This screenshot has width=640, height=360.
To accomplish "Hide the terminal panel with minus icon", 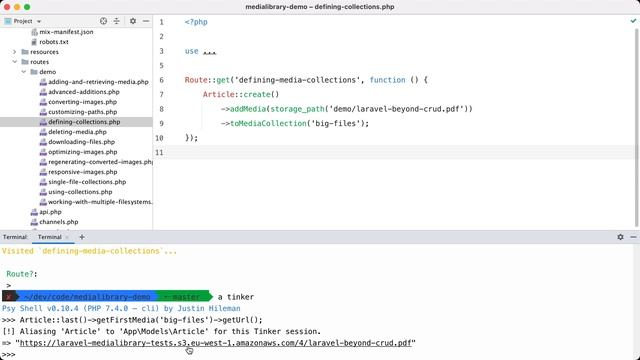I will click(633, 237).
